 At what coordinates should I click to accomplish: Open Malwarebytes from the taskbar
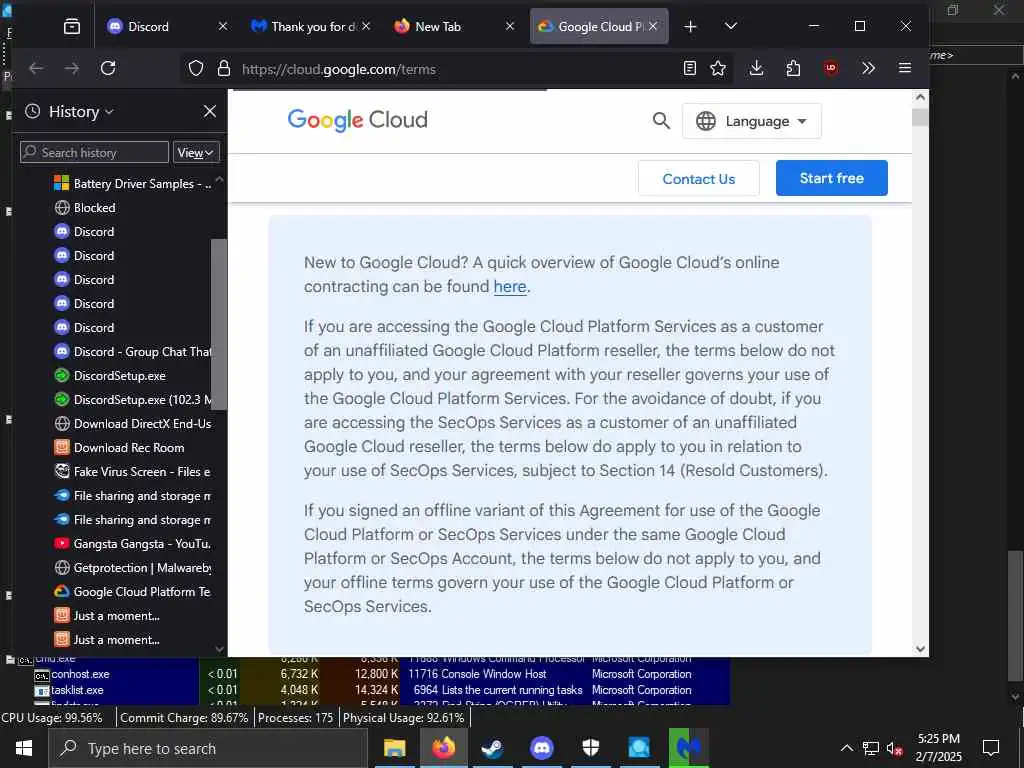pos(688,748)
